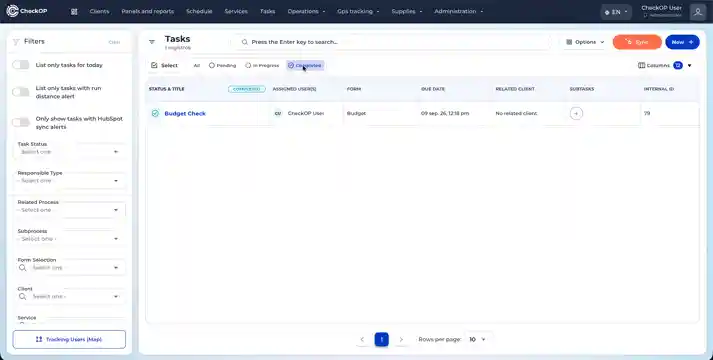This screenshot has height=360, width=713.
Task: Open the Subprocess dropdown
Action: click(69, 239)
